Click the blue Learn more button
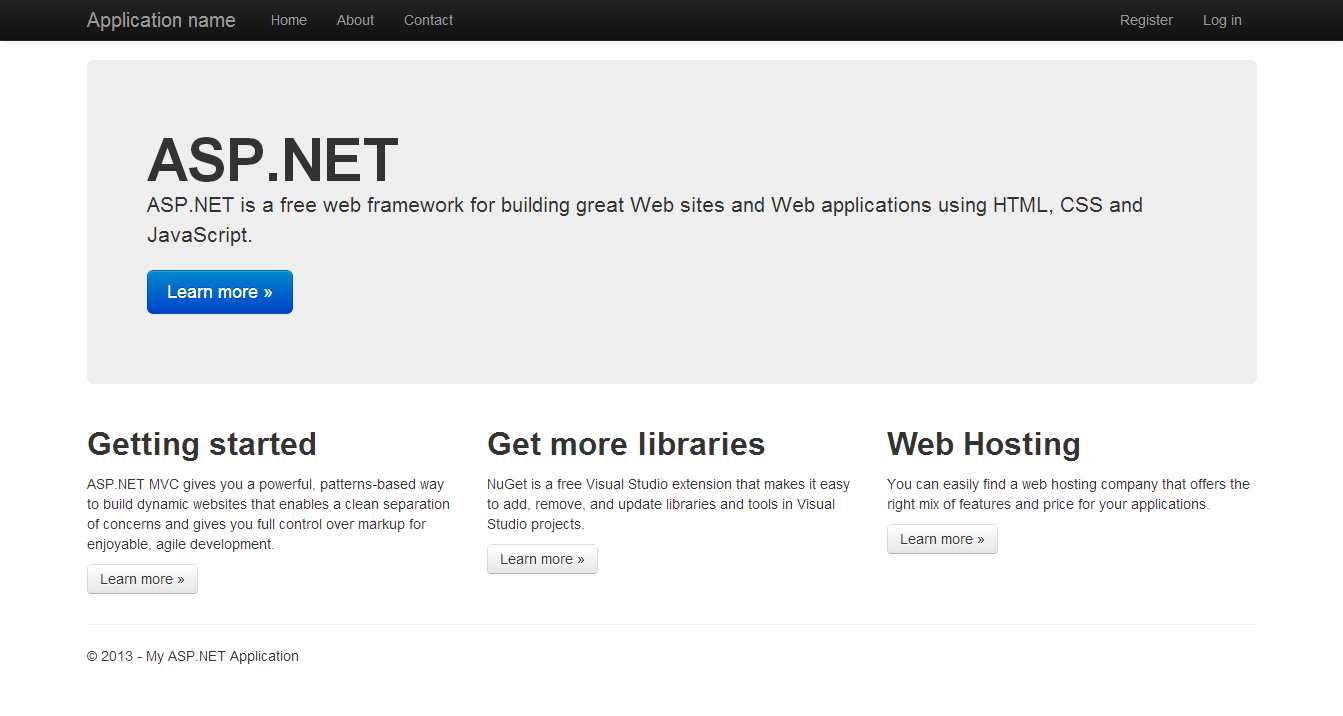This screenshot has width=1343, height=716. click(220, 292)
